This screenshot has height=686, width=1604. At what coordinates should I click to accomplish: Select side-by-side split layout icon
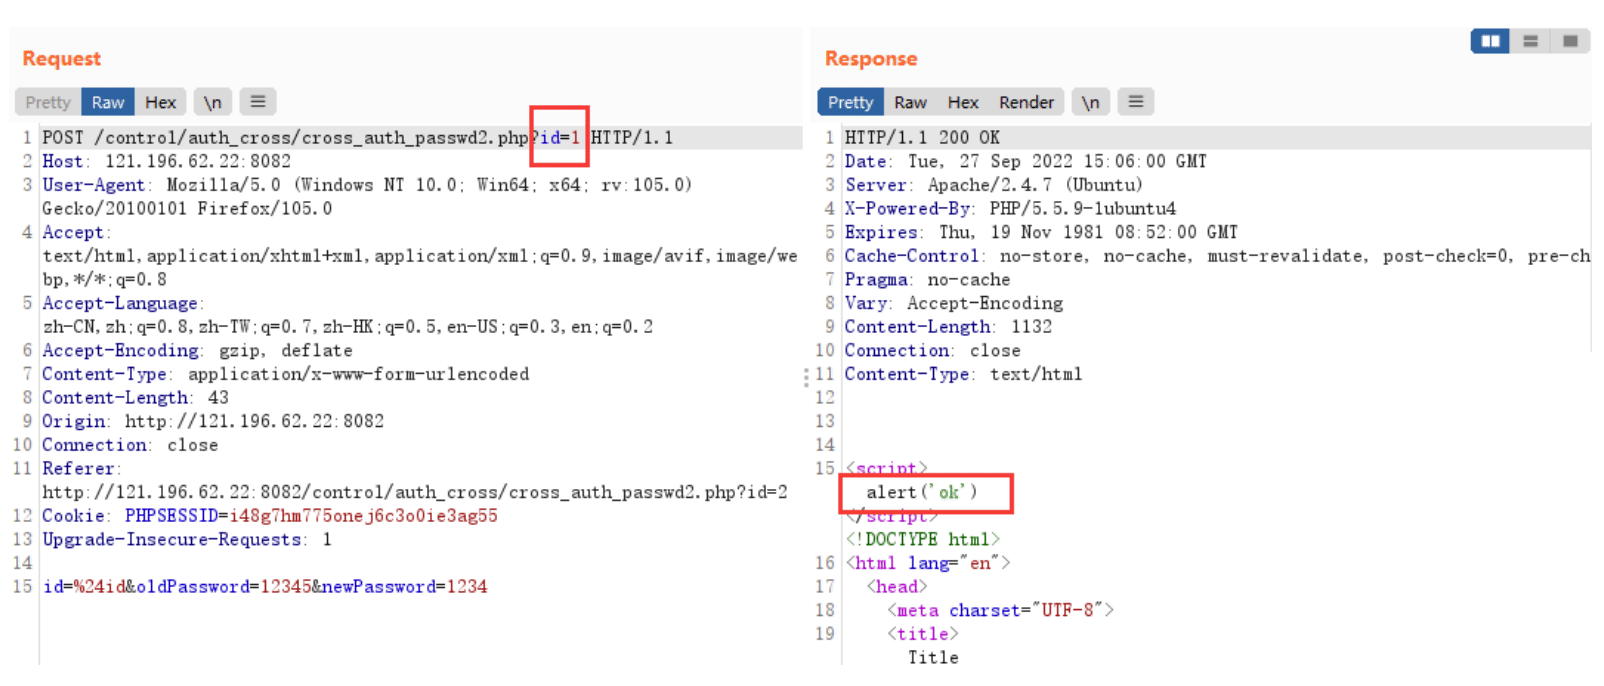pyautogui.click(x=1490, y=41)
